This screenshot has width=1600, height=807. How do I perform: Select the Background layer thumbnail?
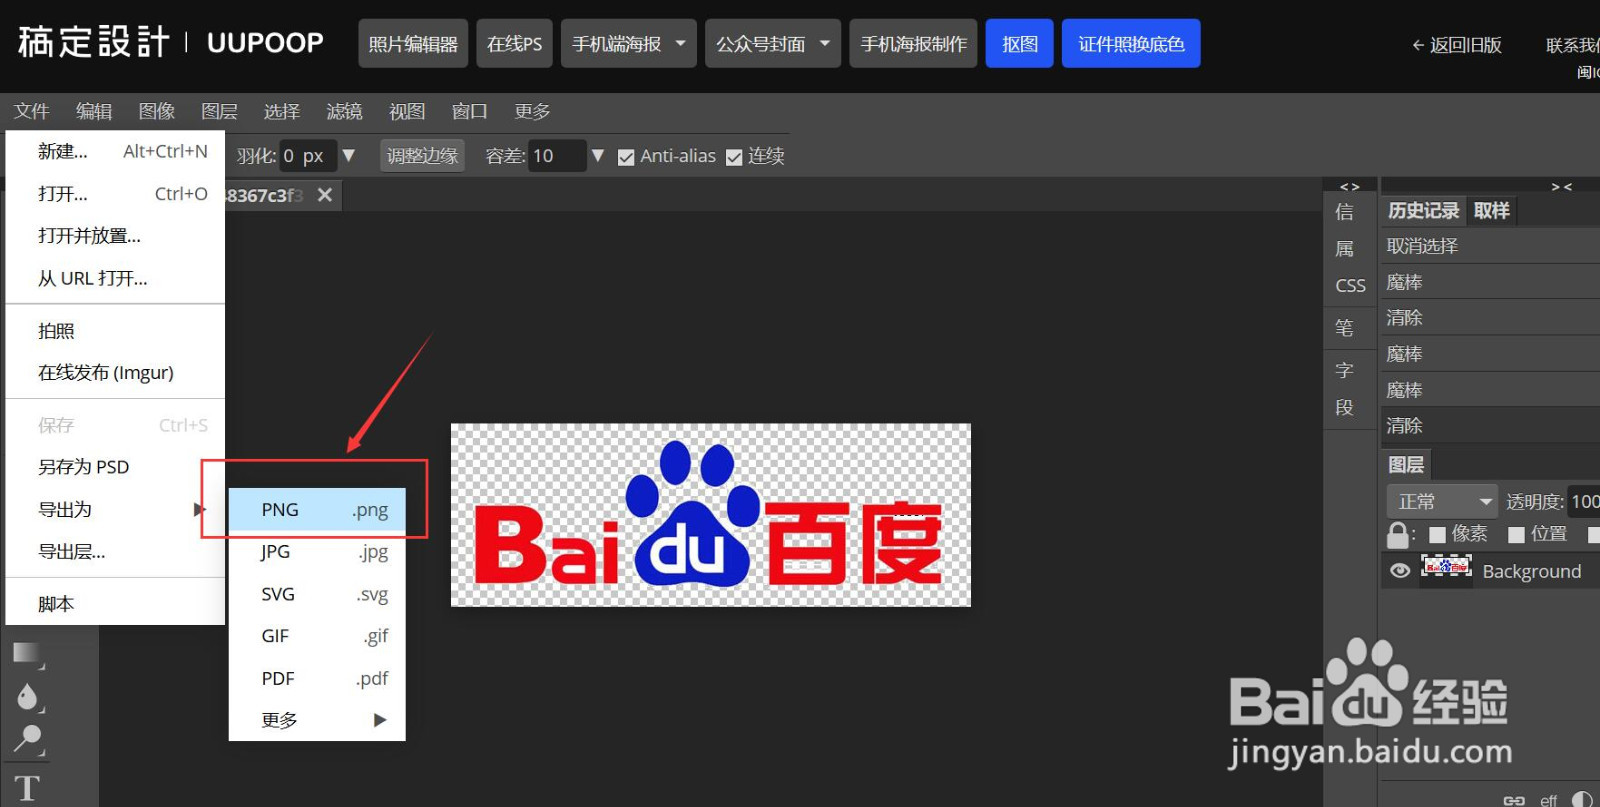click(x=1446, y=568)
